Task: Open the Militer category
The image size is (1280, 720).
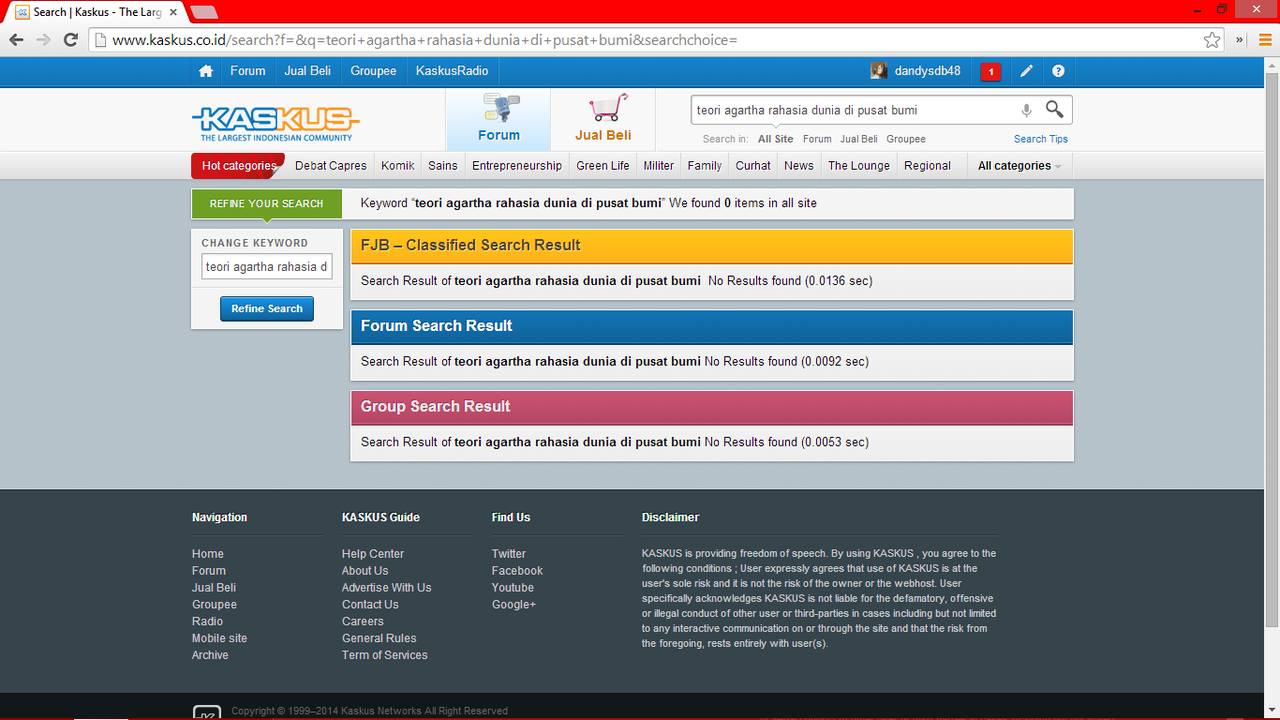Action: (659, 166)
